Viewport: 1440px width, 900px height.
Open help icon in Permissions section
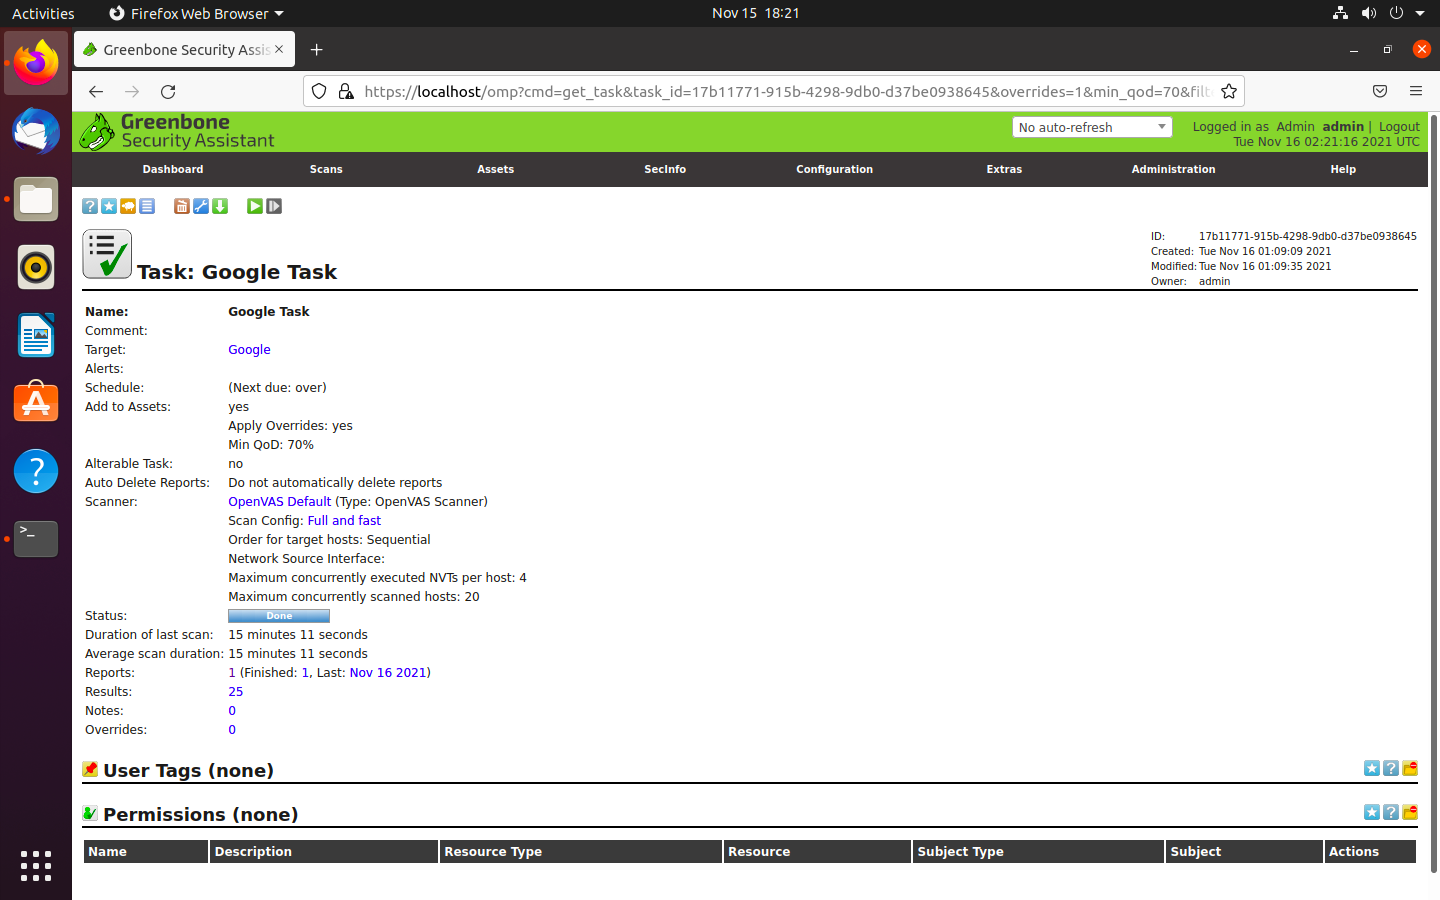click(1391, 812)
